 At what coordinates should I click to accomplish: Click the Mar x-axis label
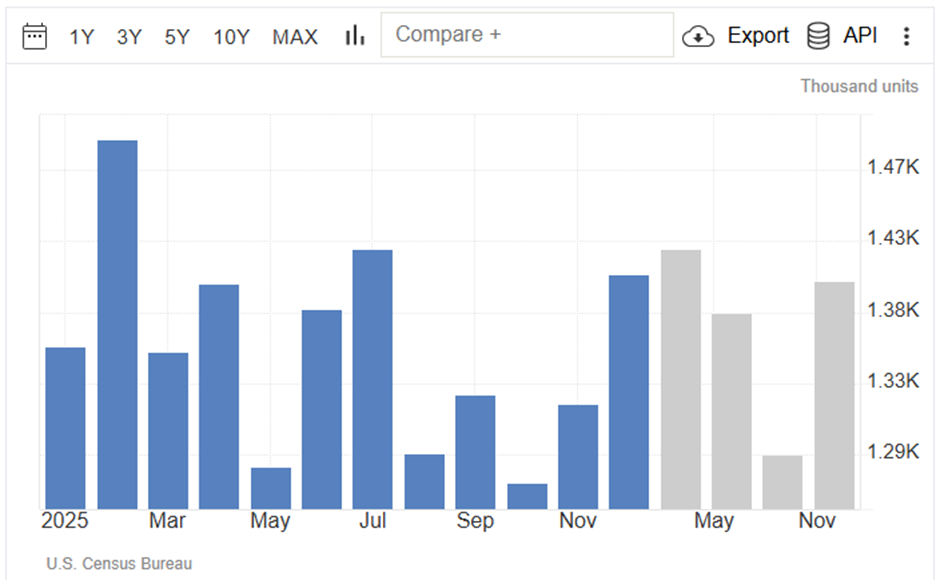pyautogui.click(x=167, y=521)
